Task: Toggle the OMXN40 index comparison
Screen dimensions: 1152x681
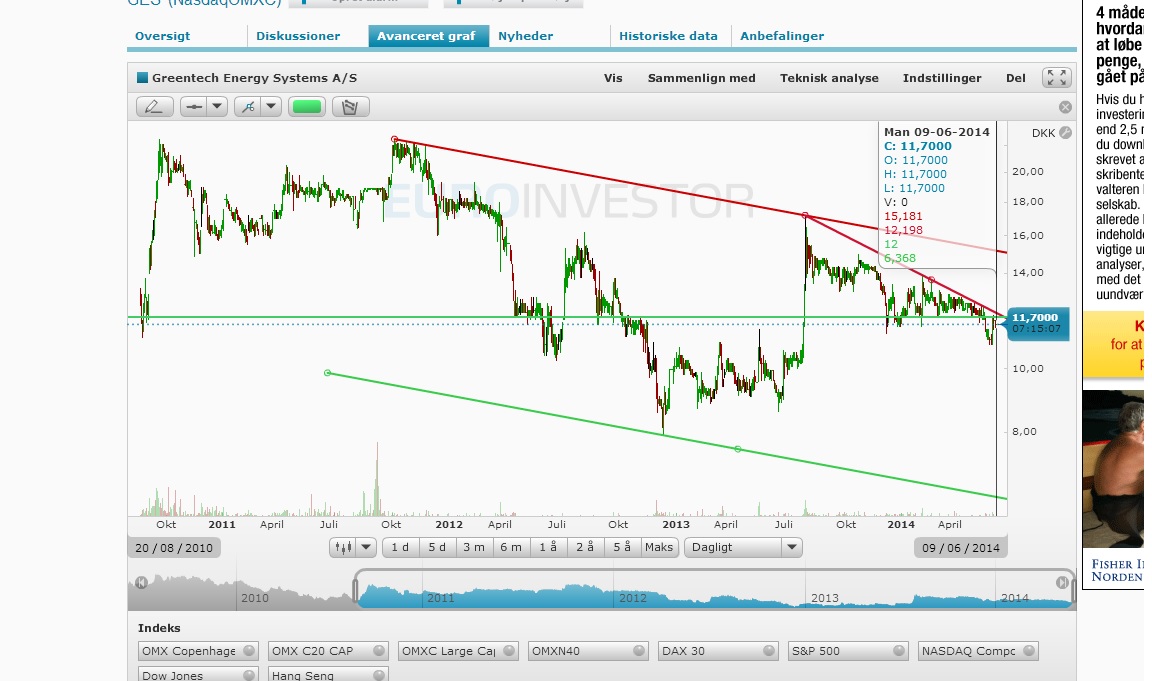Action: (x=588, y=651)
